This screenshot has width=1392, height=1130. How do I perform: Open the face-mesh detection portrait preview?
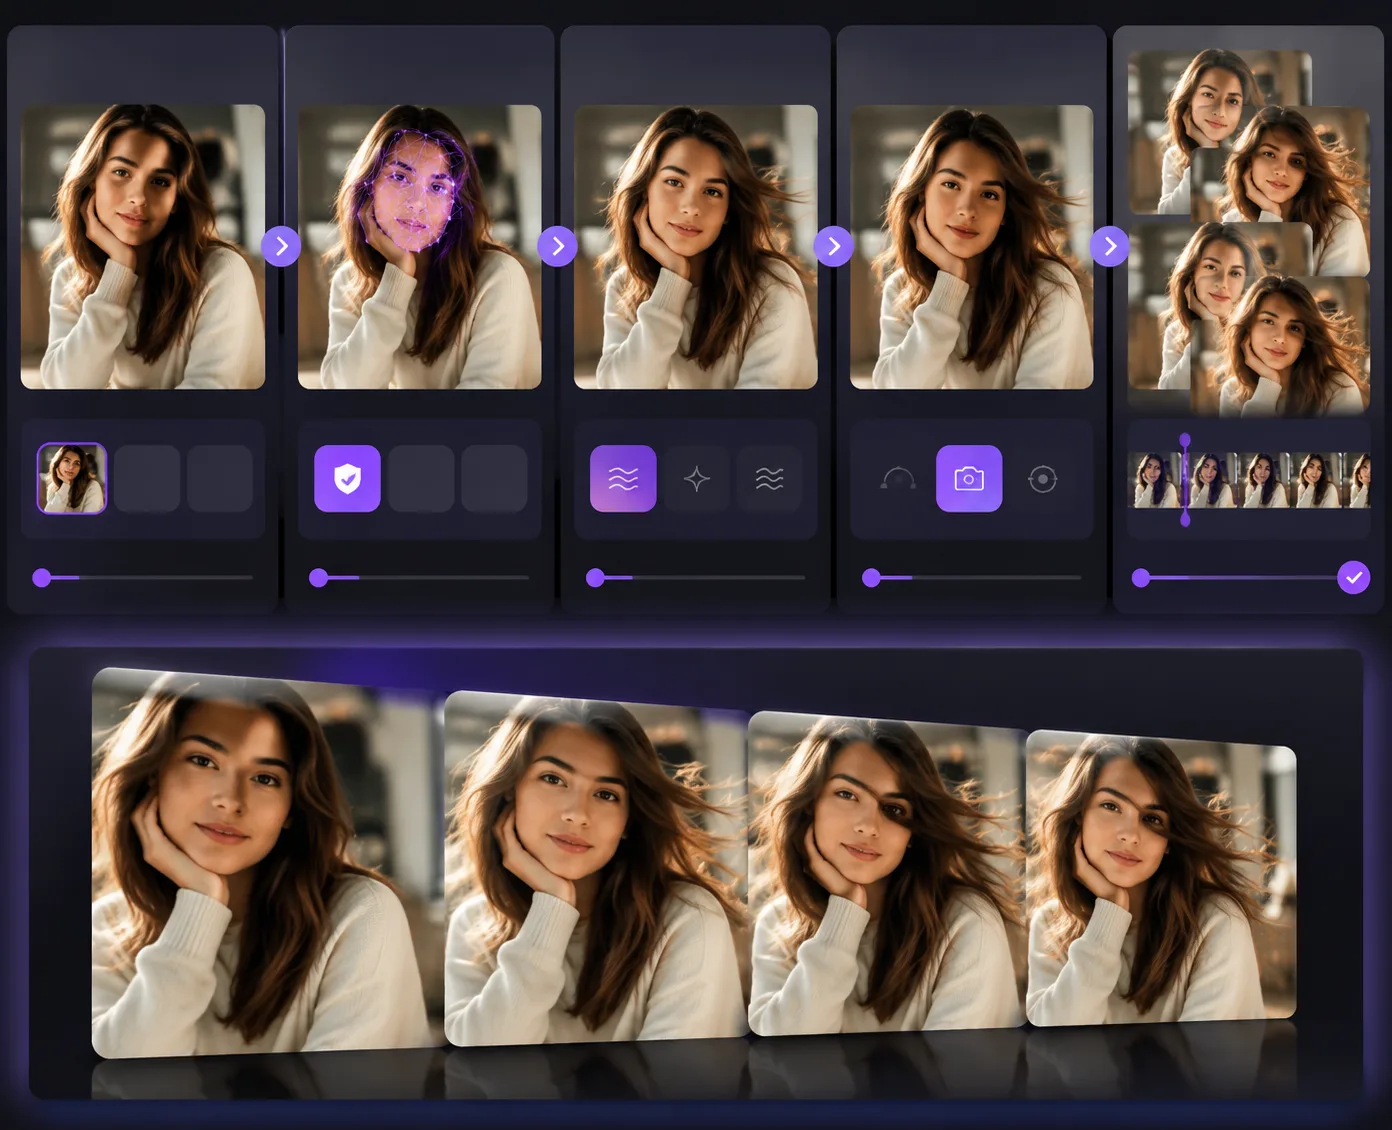tap(420, 246)
